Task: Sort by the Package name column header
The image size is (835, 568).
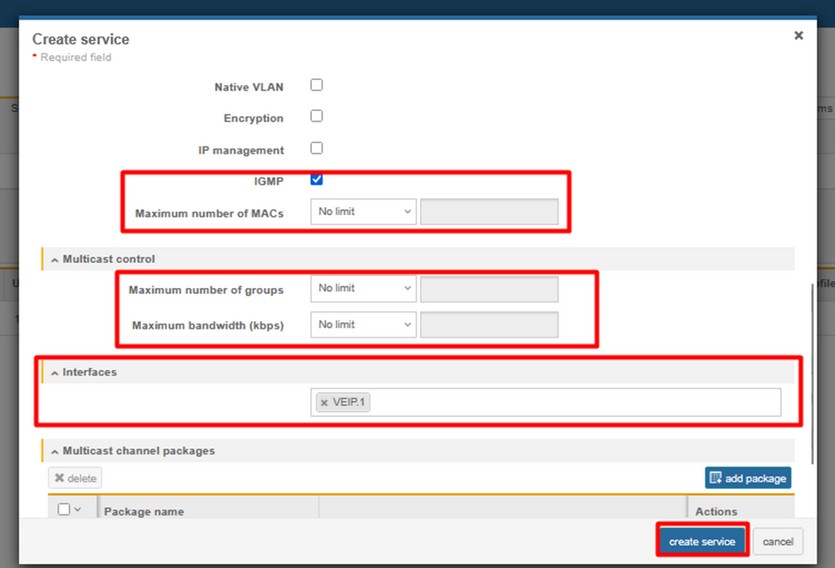Action: coord(144,511)
